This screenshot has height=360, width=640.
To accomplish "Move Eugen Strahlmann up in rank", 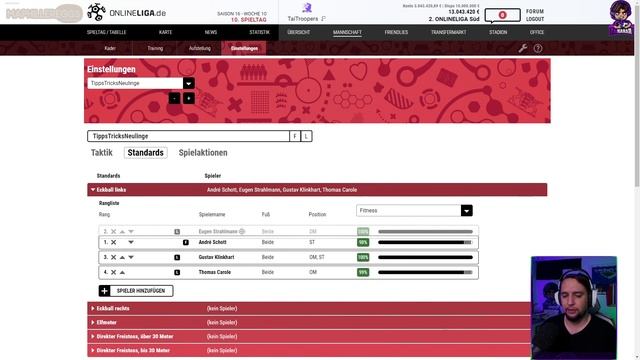I will click(122, 231).
